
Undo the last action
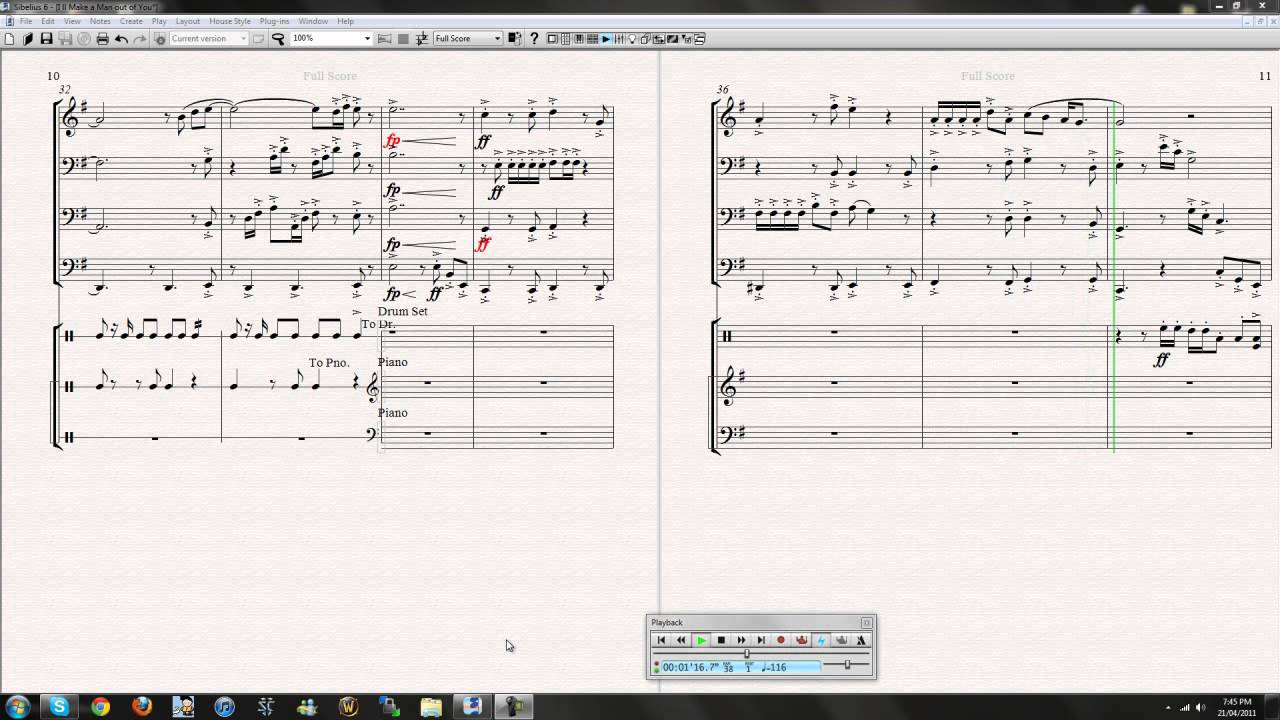(x=121, y=39)
